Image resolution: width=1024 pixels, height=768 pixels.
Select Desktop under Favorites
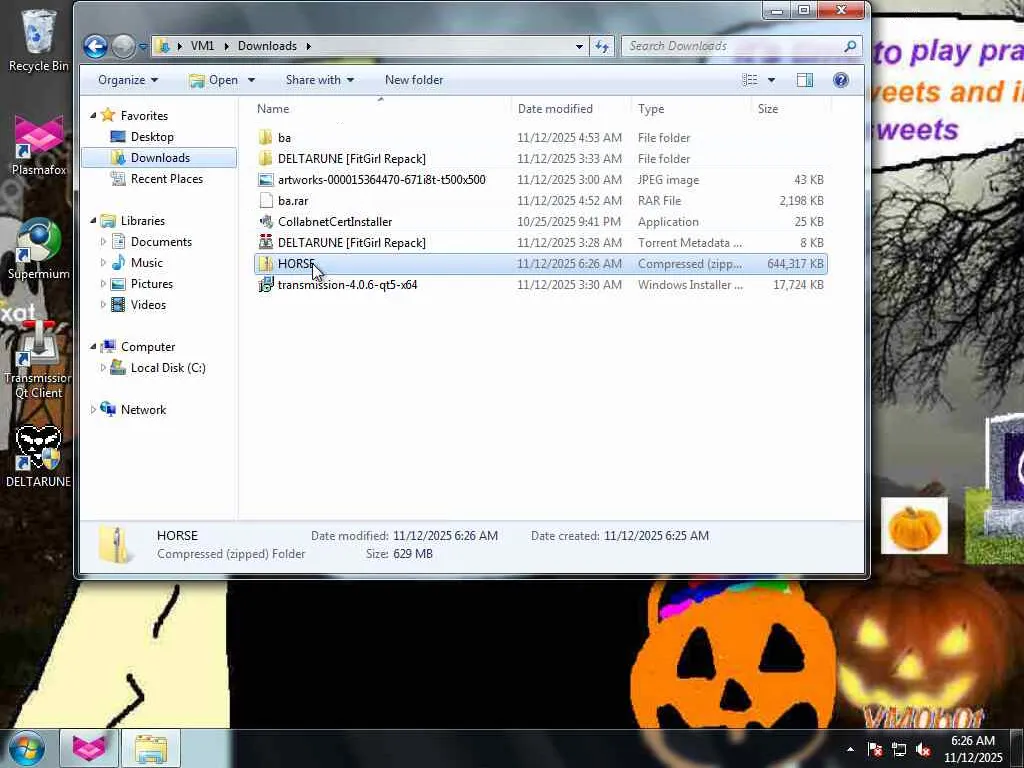pyautogui.click(x=152, y=136)
